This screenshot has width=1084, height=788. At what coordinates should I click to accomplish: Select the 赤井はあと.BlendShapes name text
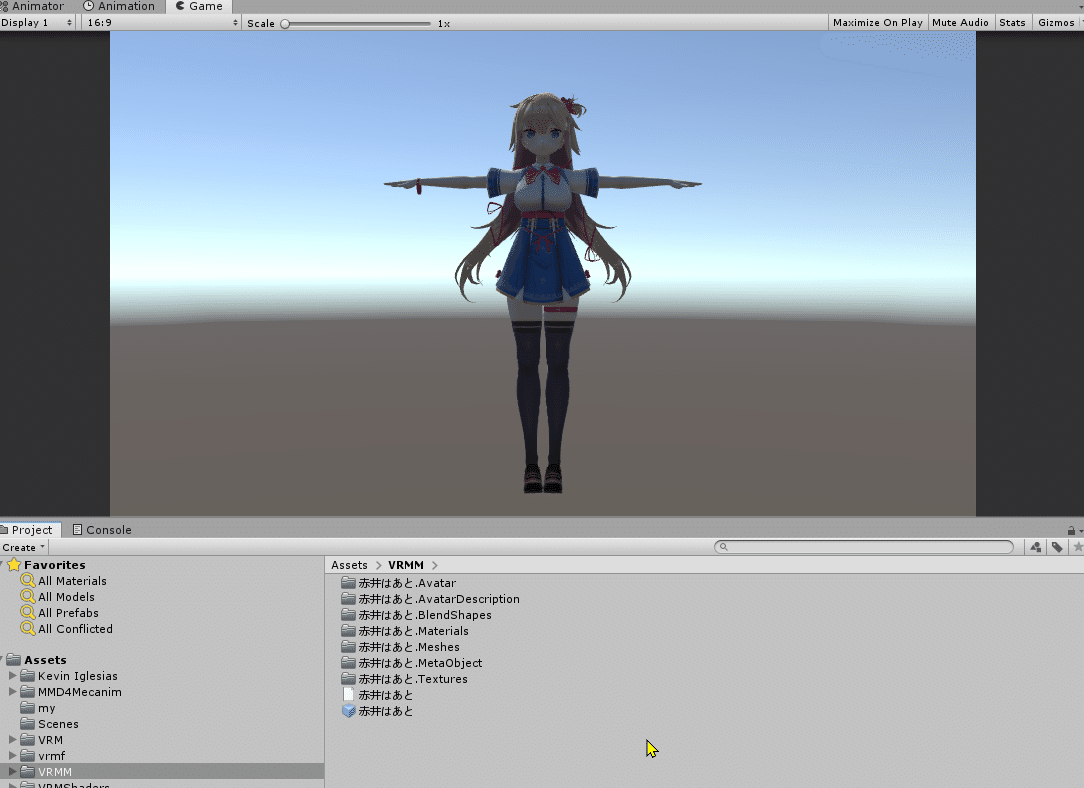coord(425,615)
